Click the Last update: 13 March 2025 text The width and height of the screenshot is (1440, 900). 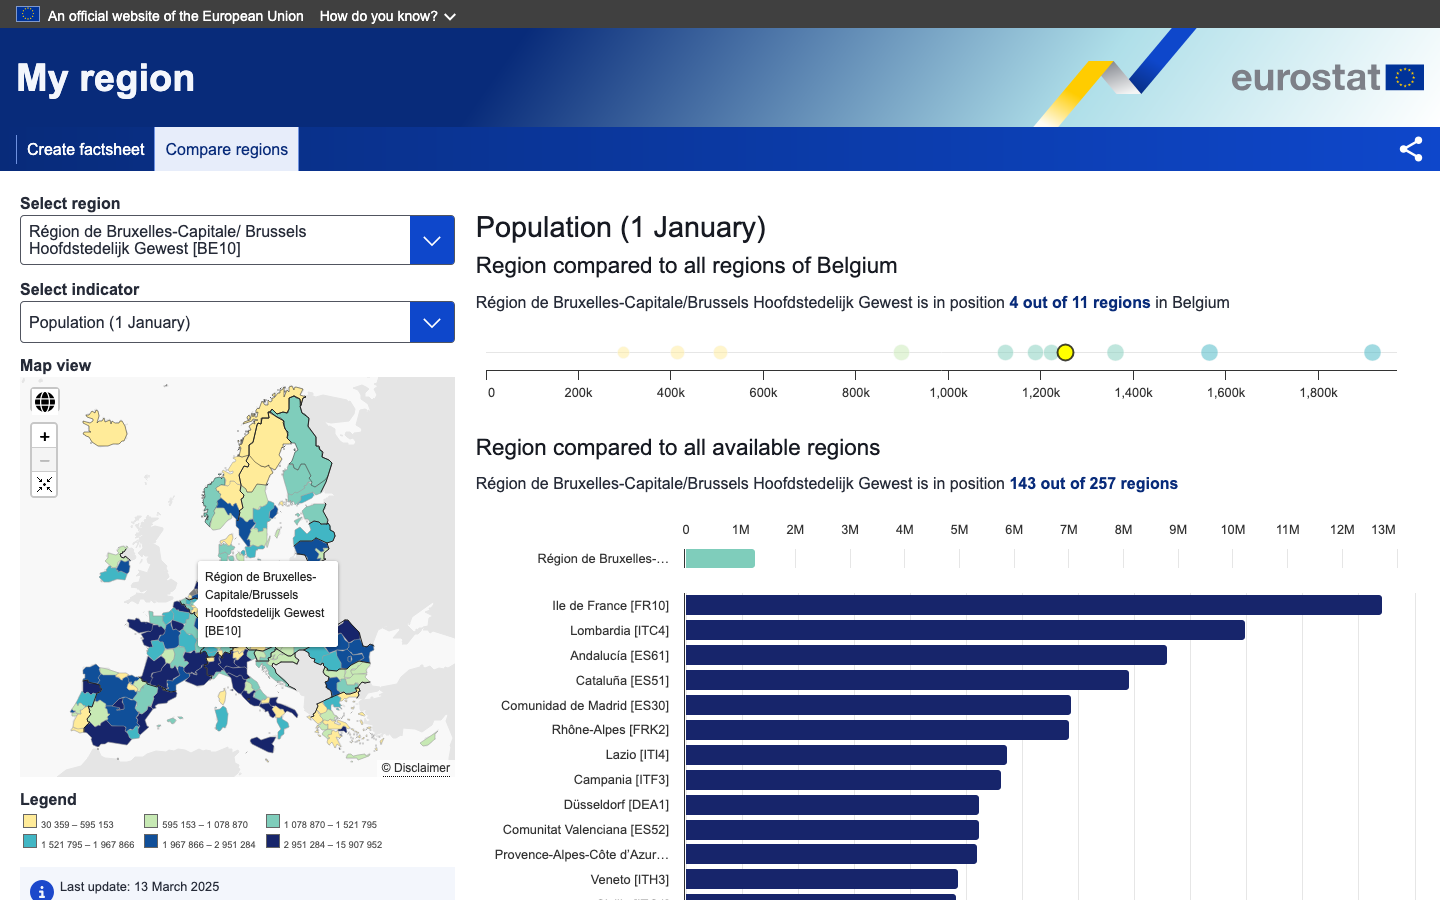pos(139,887)
